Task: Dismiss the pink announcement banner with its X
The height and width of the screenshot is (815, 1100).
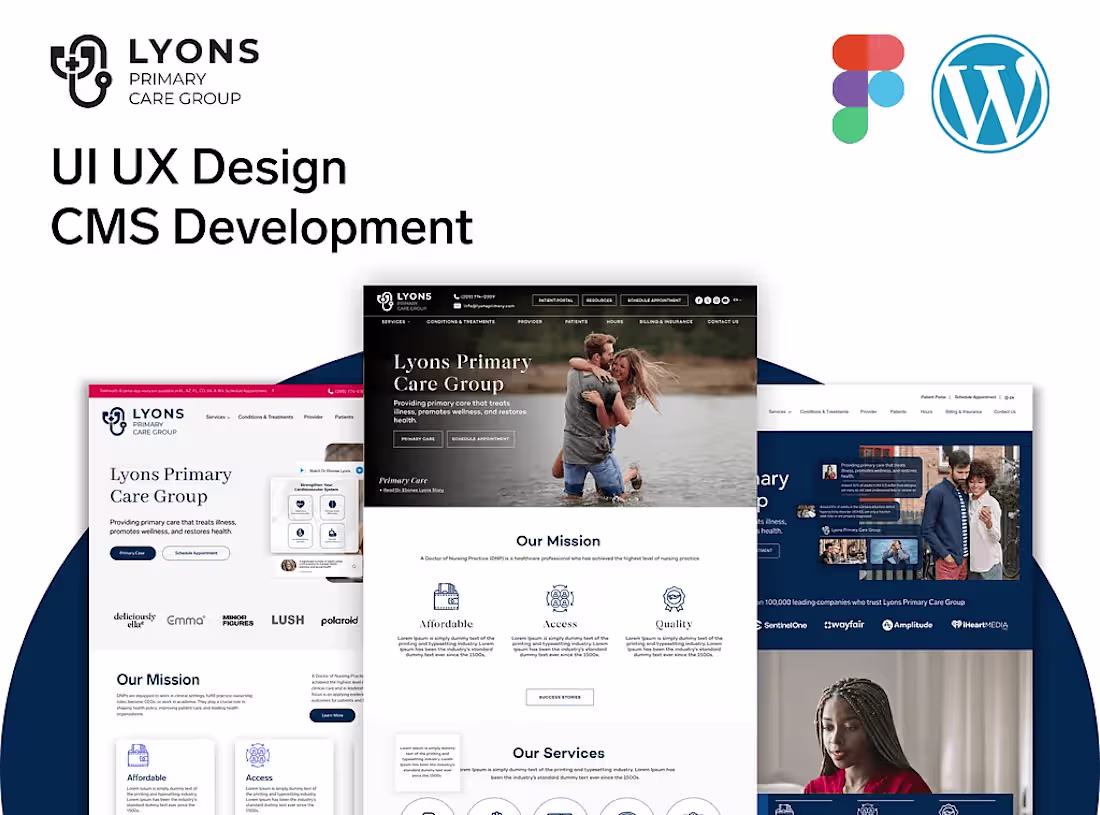Action: point(273,391)
